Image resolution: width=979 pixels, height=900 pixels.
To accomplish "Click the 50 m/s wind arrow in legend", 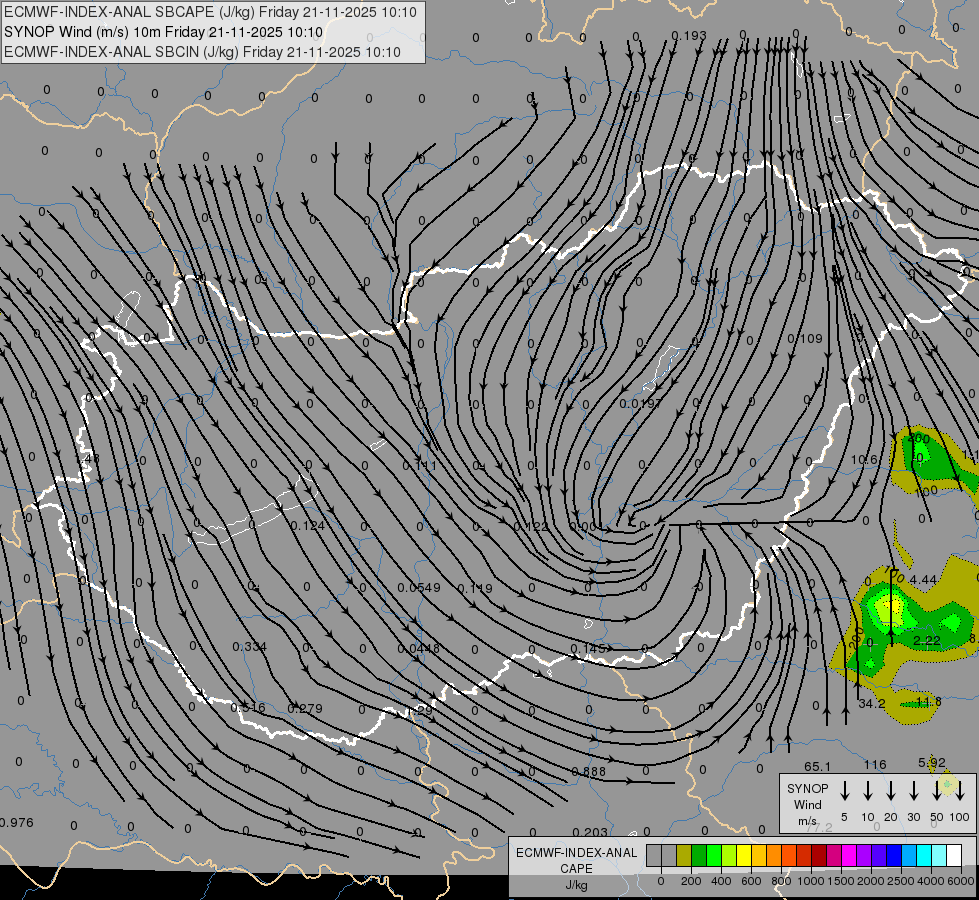I will pyautogui.click(x=937, y=791).
